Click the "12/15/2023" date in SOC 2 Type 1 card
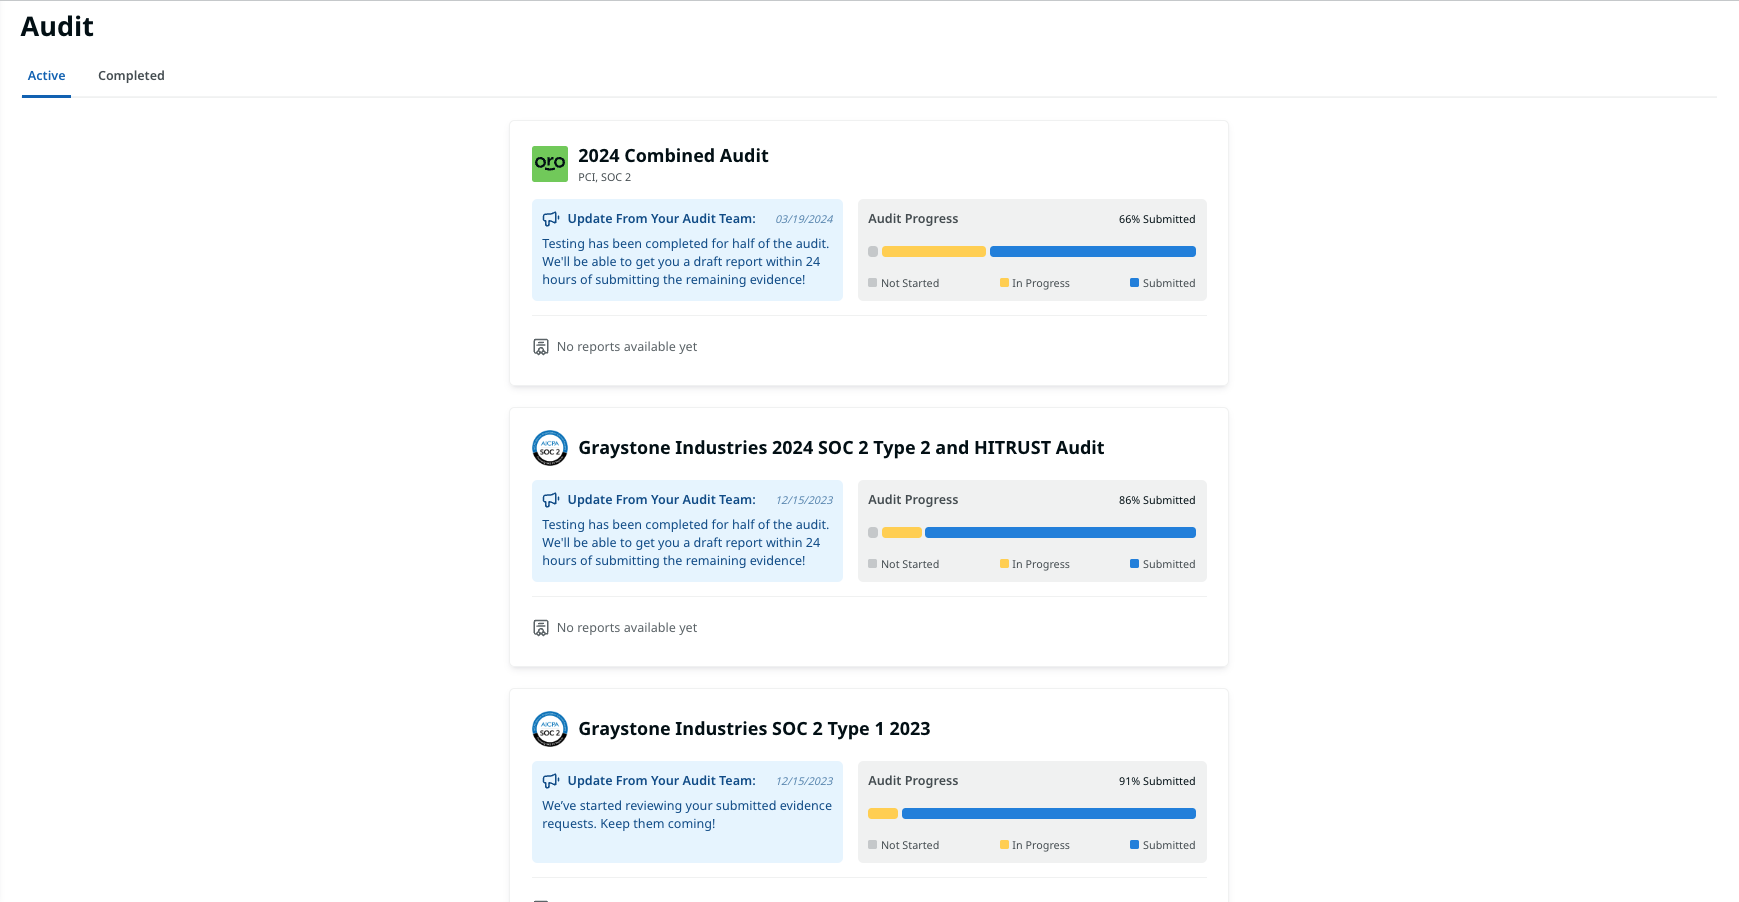Viewport: 1739px width, 902px height. (804, 781)
